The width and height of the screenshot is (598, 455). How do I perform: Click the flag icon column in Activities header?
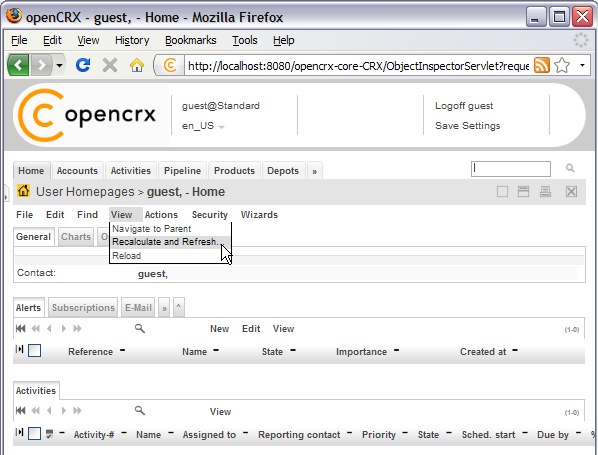50,434
